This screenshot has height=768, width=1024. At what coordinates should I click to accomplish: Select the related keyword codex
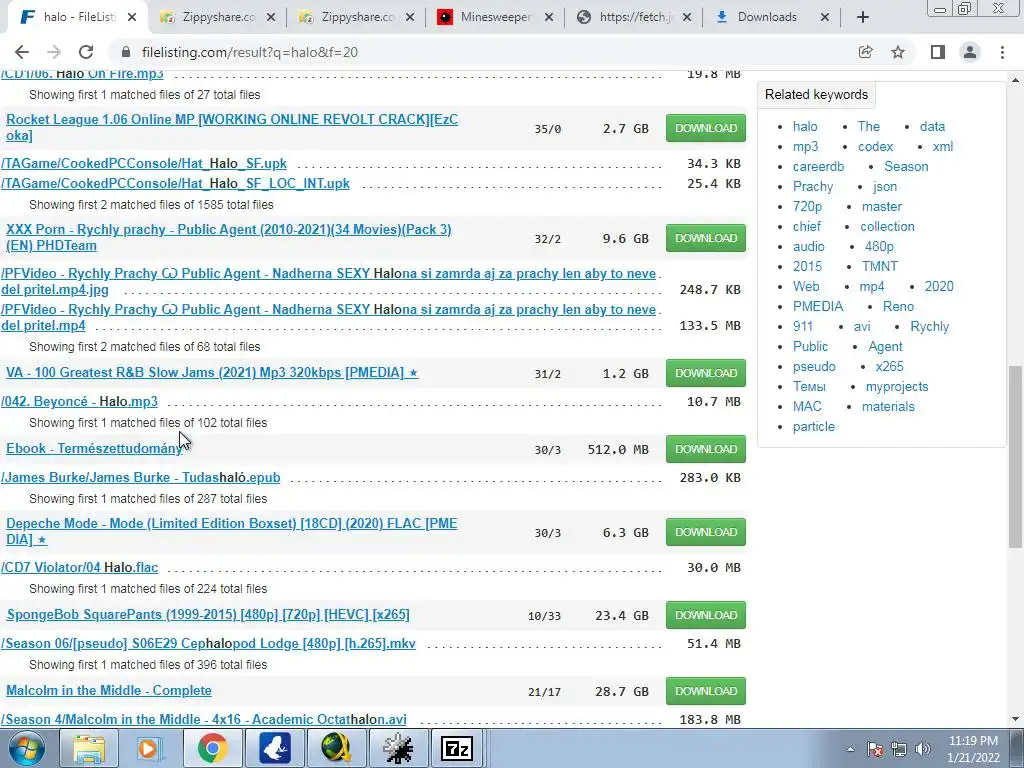[875, 146]
